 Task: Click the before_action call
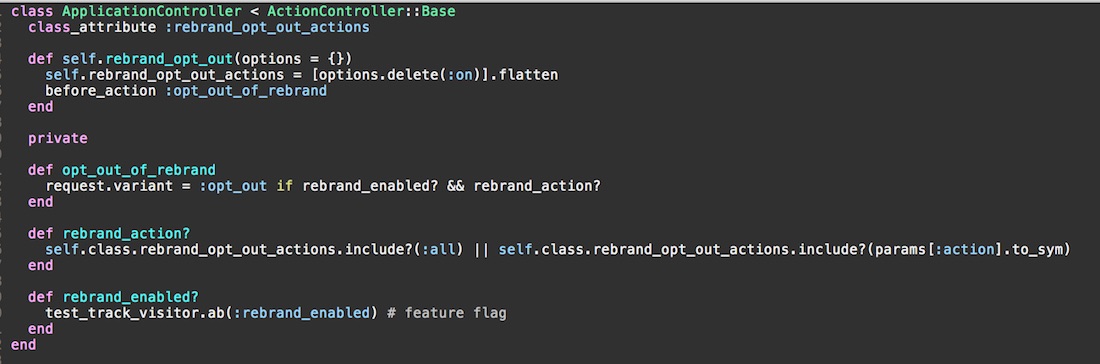point(101,90)
